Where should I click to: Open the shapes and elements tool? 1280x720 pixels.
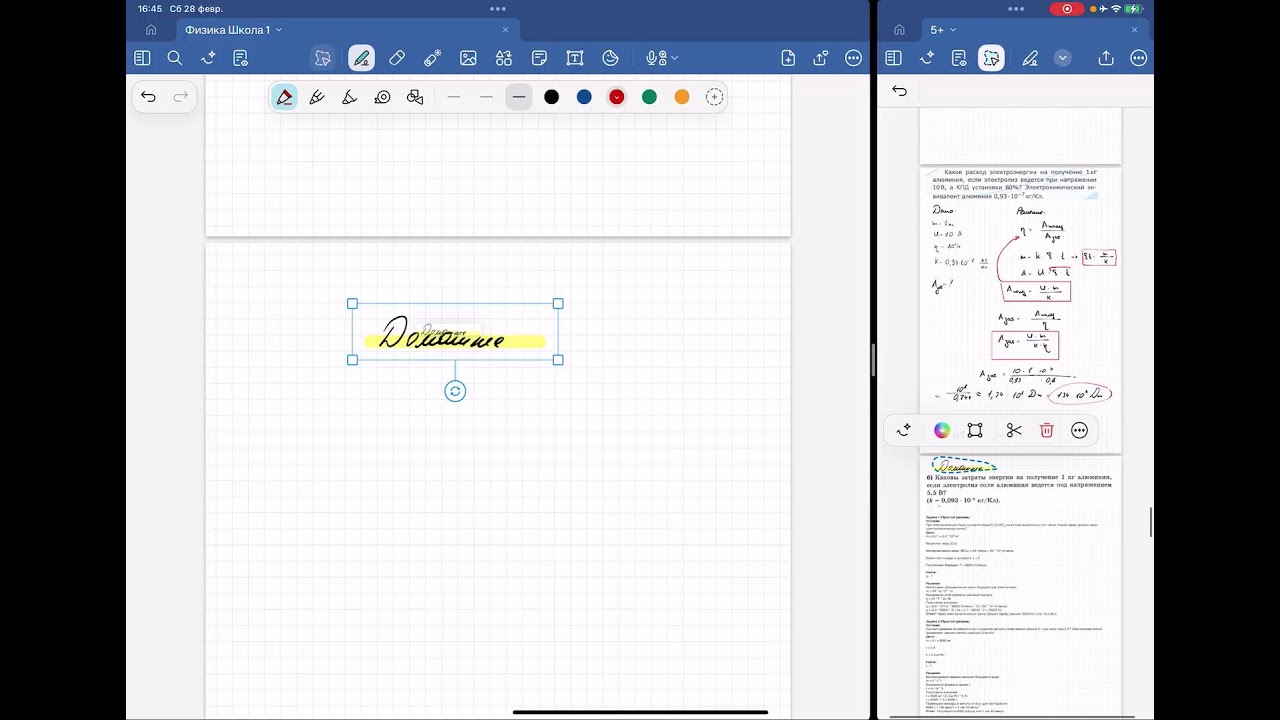coord(503,58)
